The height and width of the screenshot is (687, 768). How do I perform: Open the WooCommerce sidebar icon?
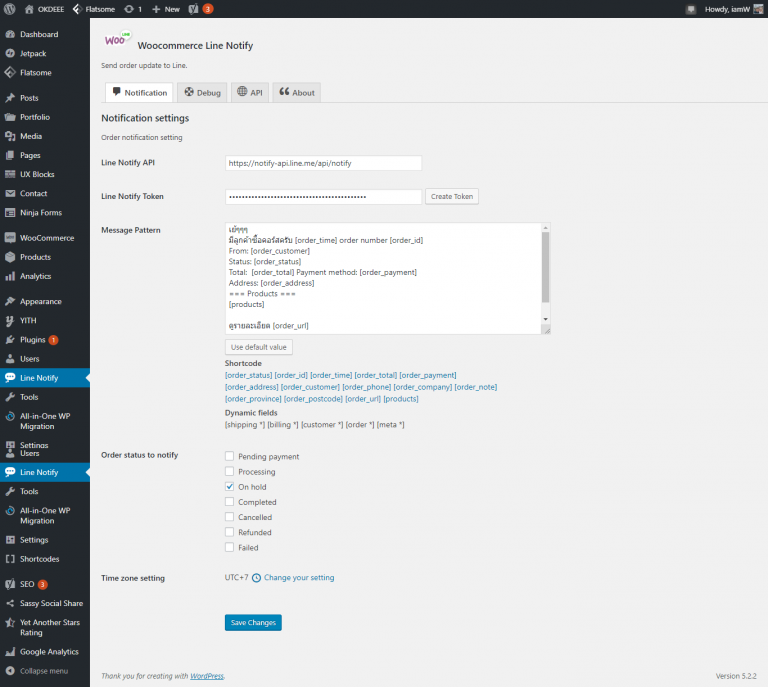click(10, 238)
